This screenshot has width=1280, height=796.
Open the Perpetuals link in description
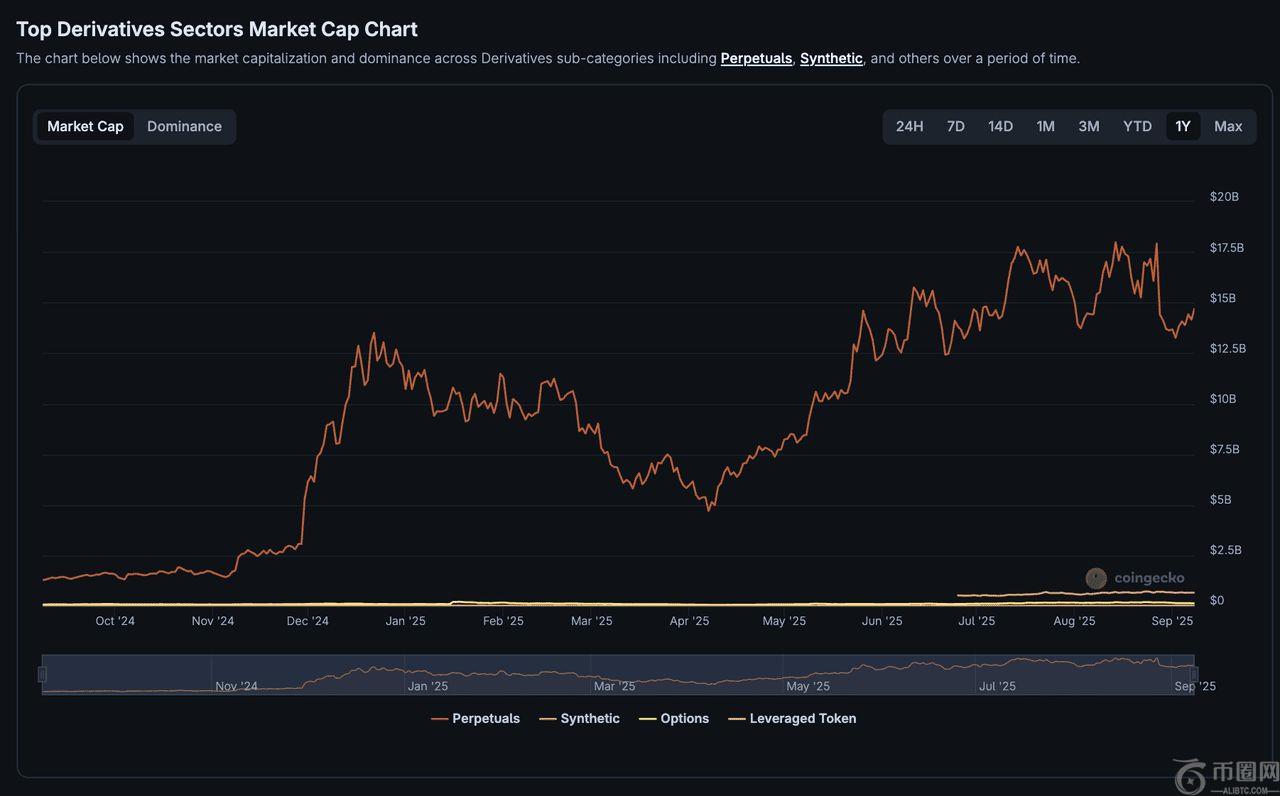756,59
